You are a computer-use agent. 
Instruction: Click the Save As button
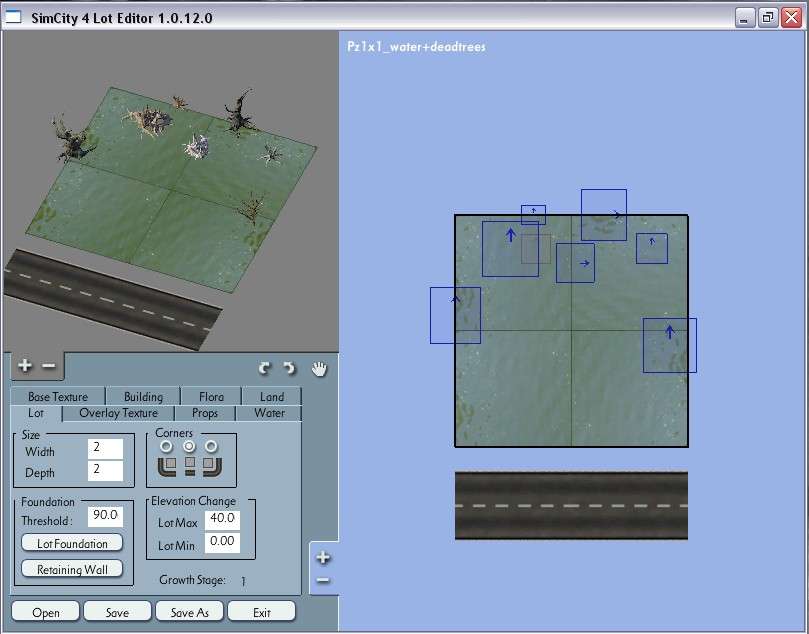189,612
